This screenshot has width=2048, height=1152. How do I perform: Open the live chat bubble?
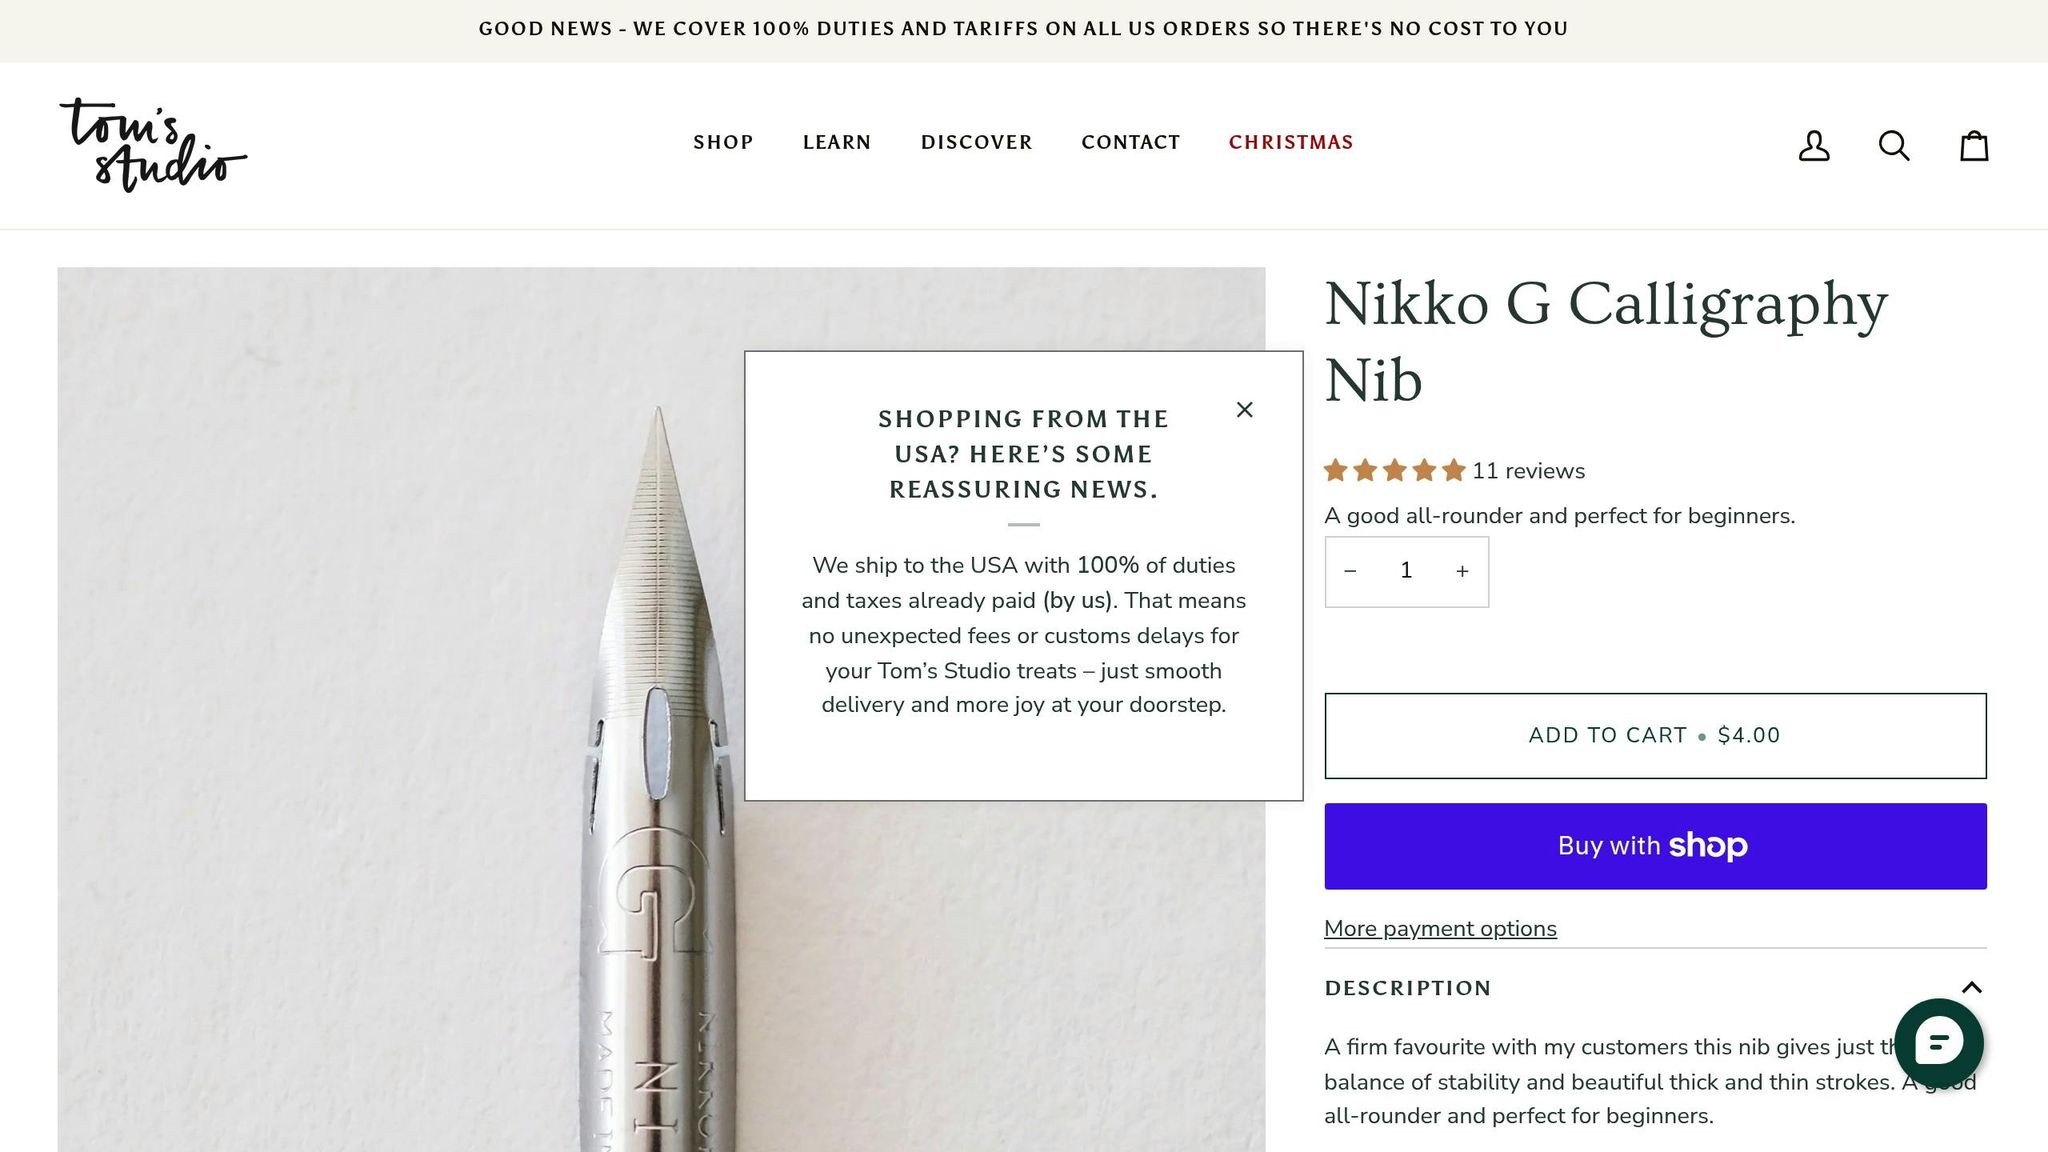[1938, 1043]
